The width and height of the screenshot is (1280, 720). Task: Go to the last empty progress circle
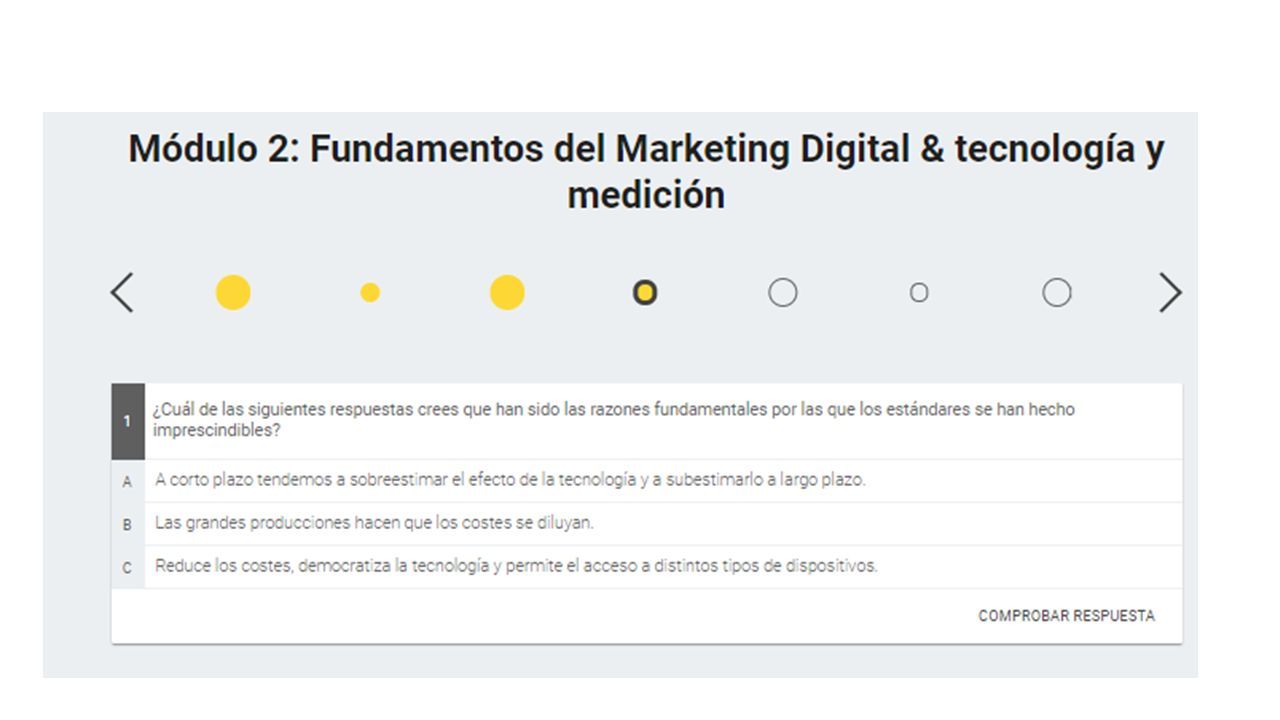[x=1057, y=293]
